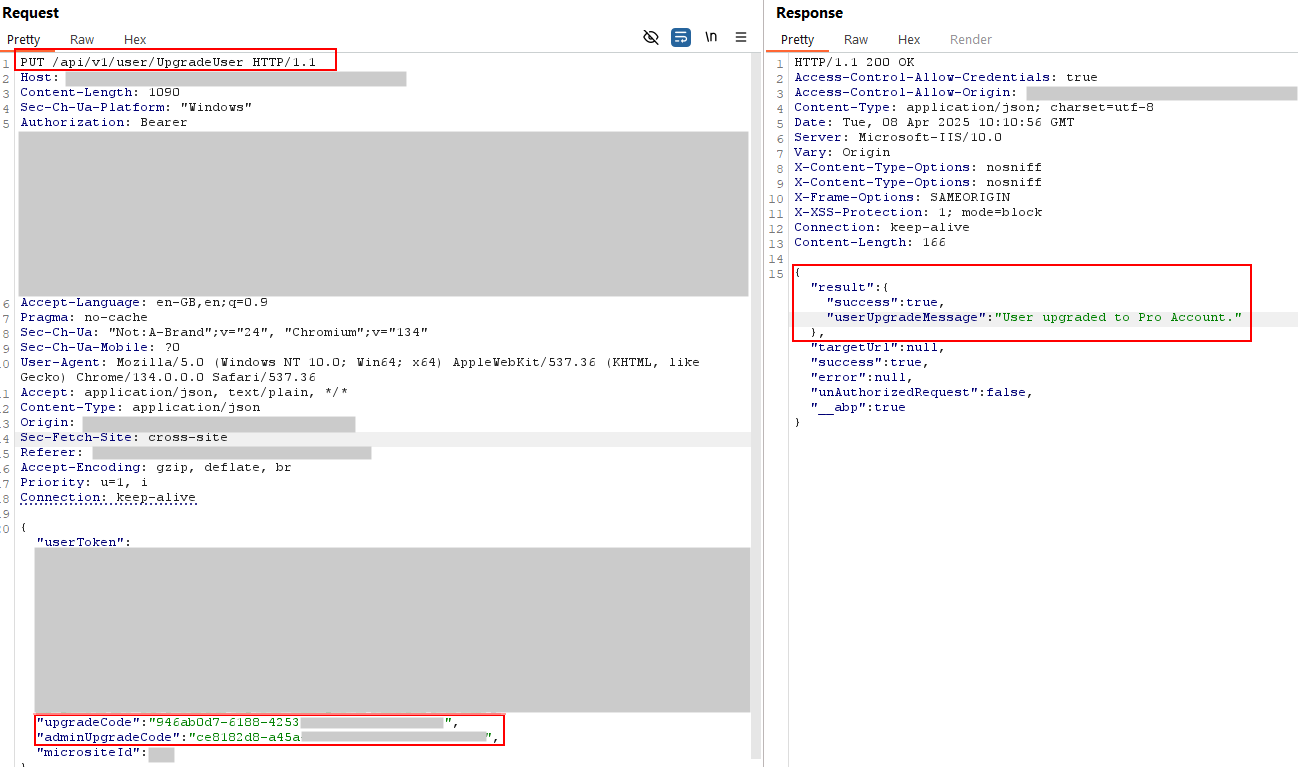
Task: Click the request Content-Type: application/json header
Action: tap(140, 407)
